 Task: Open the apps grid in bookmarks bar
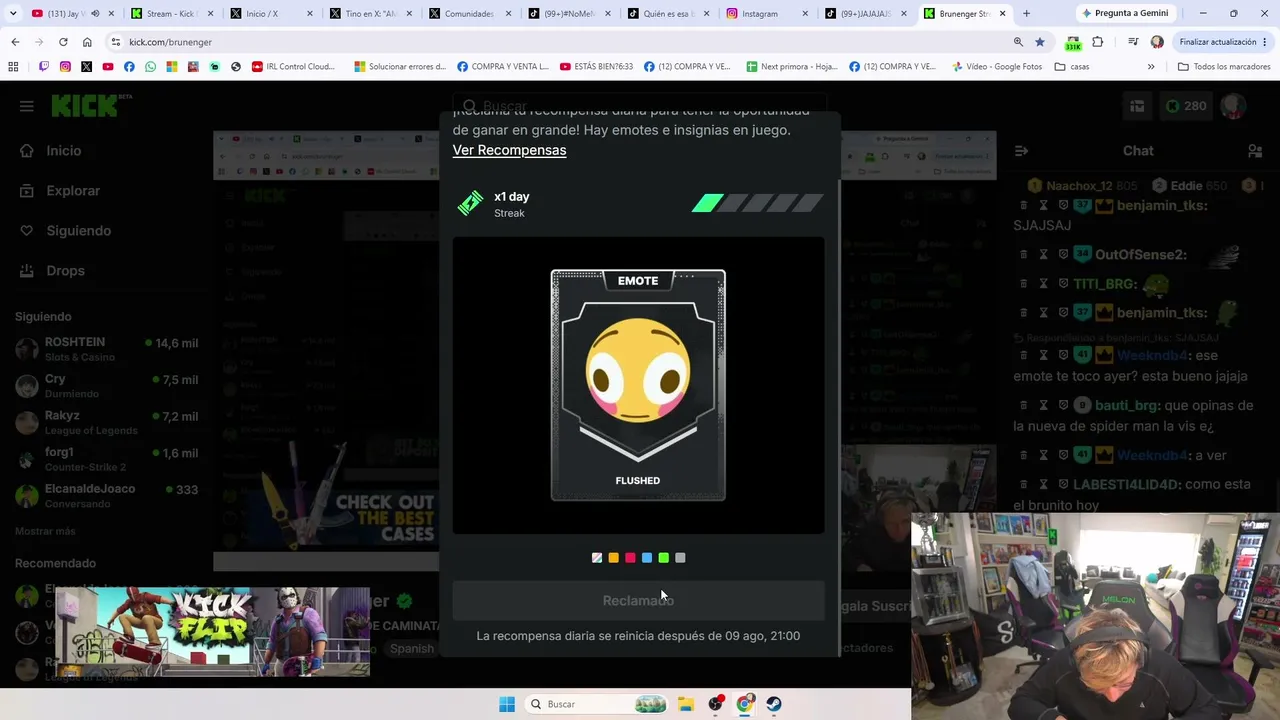(13, 67)
